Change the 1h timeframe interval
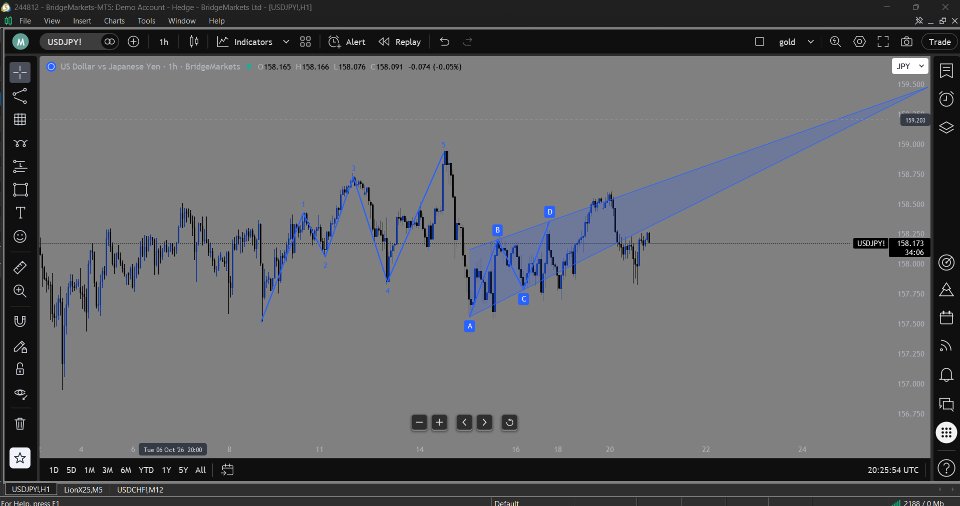 [x=163, y=42]
